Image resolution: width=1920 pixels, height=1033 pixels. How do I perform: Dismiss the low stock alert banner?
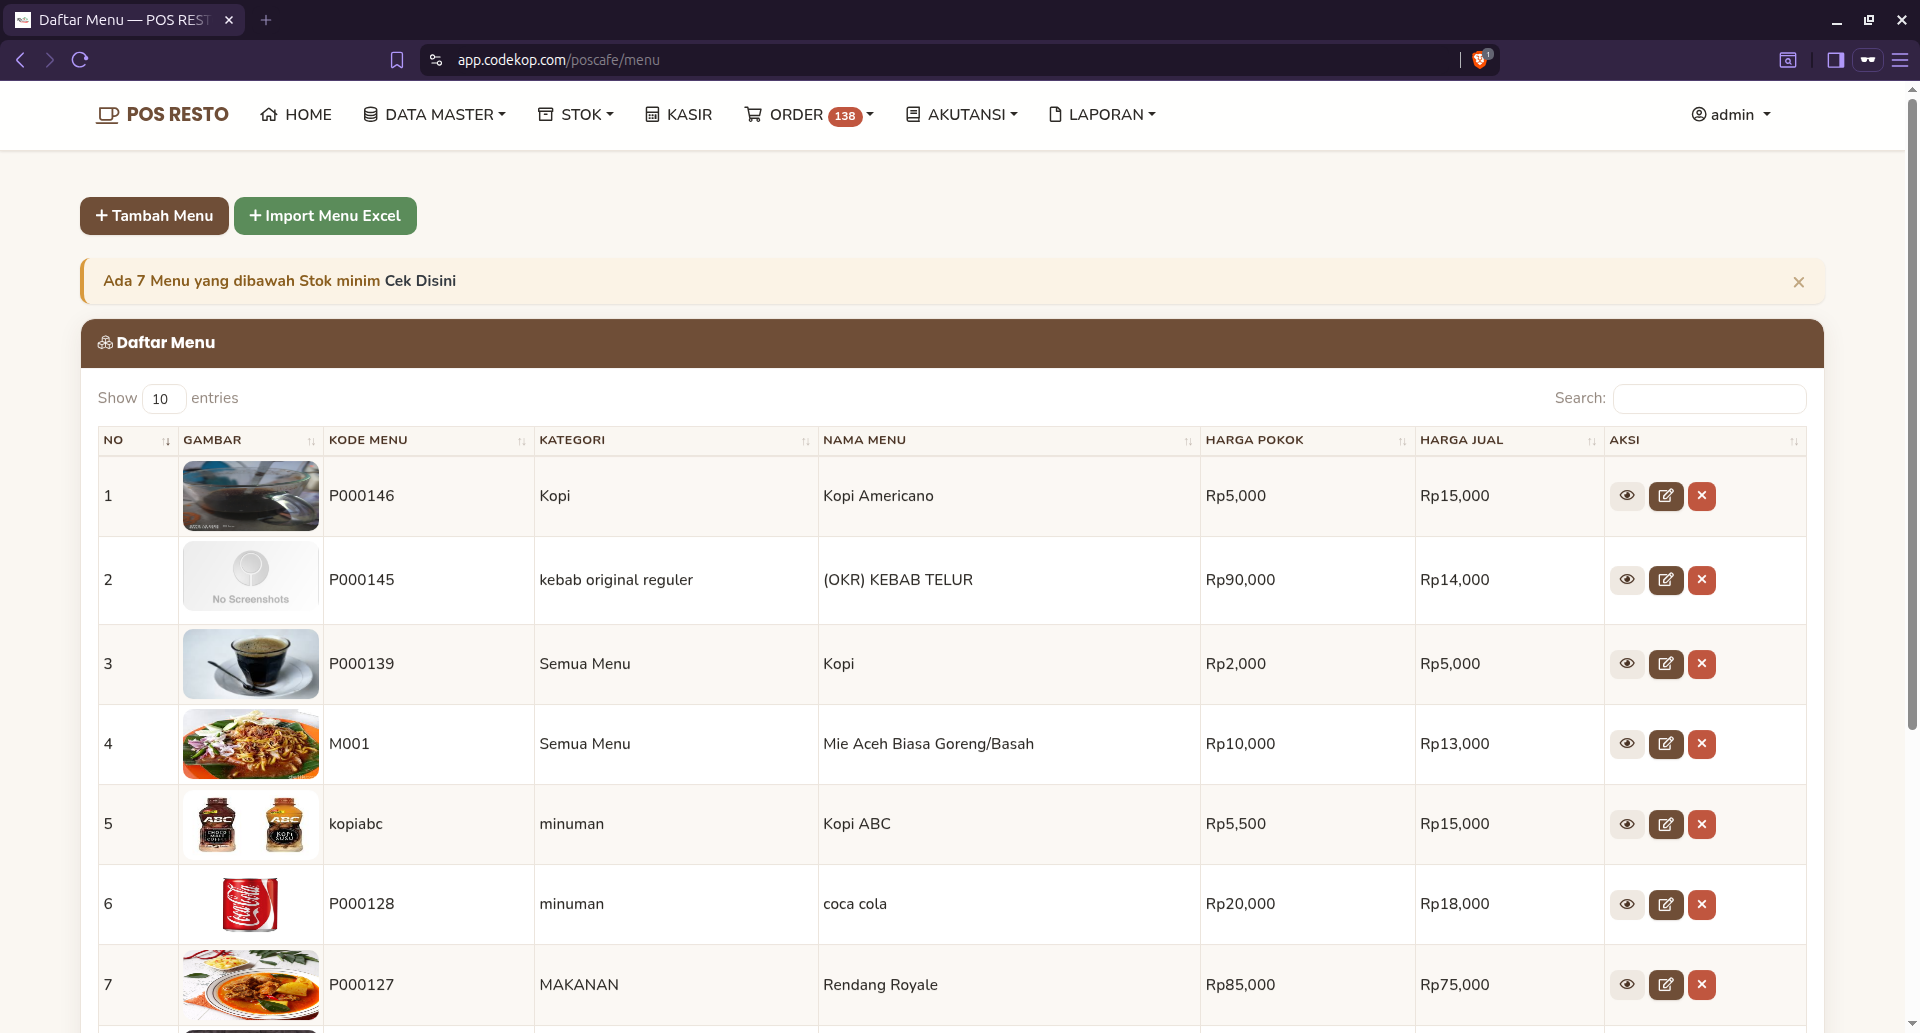[1799, 282]
